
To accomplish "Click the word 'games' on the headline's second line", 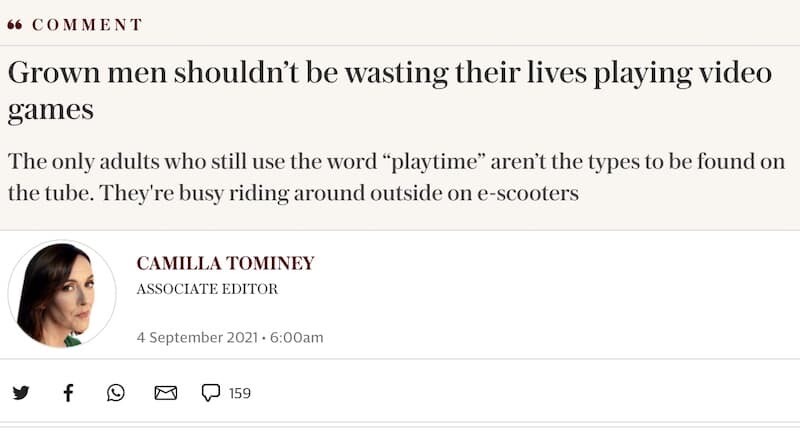I will (x=51, y=110).
